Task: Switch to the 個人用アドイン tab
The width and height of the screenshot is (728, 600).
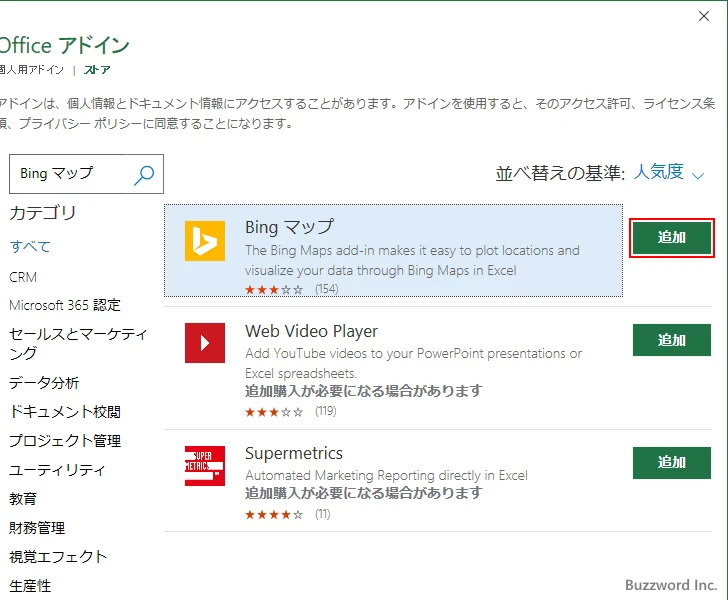Action: [32, 70]
